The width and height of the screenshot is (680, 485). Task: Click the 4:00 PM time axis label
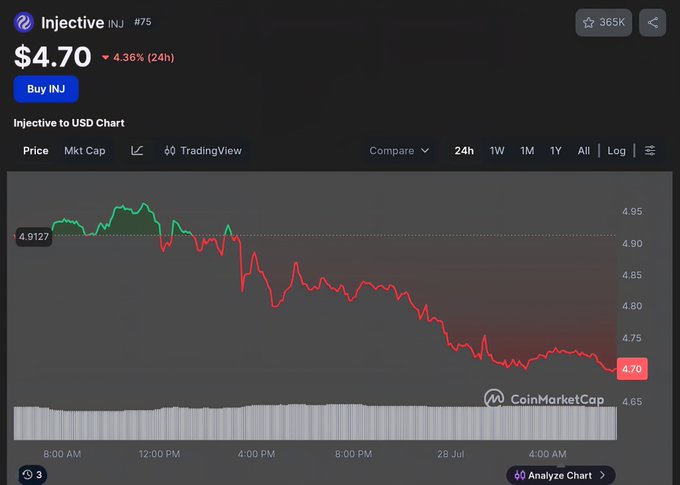click(x=256, y=454)
